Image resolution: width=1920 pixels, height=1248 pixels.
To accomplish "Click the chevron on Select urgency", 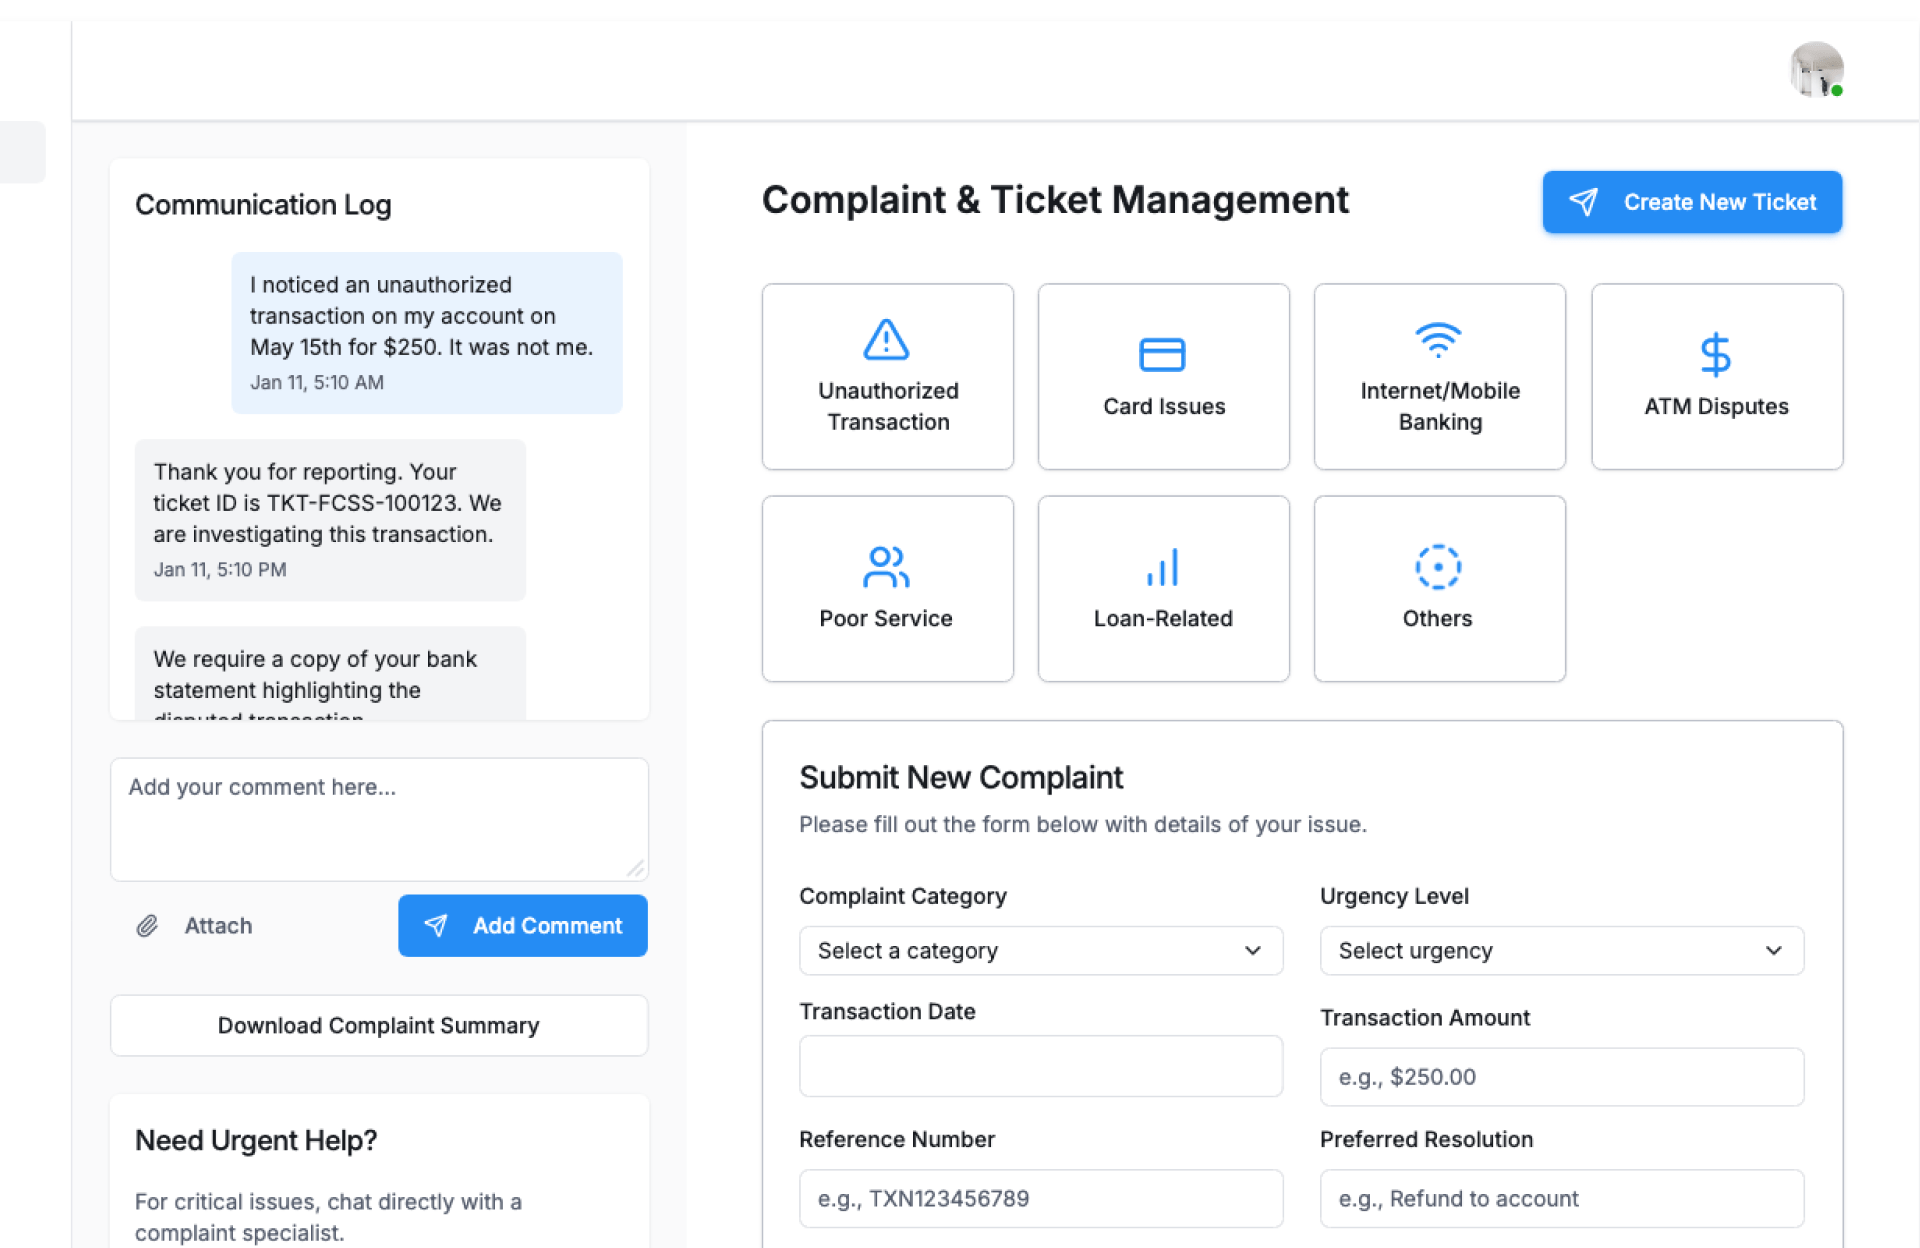I will tap(1773, 951).
